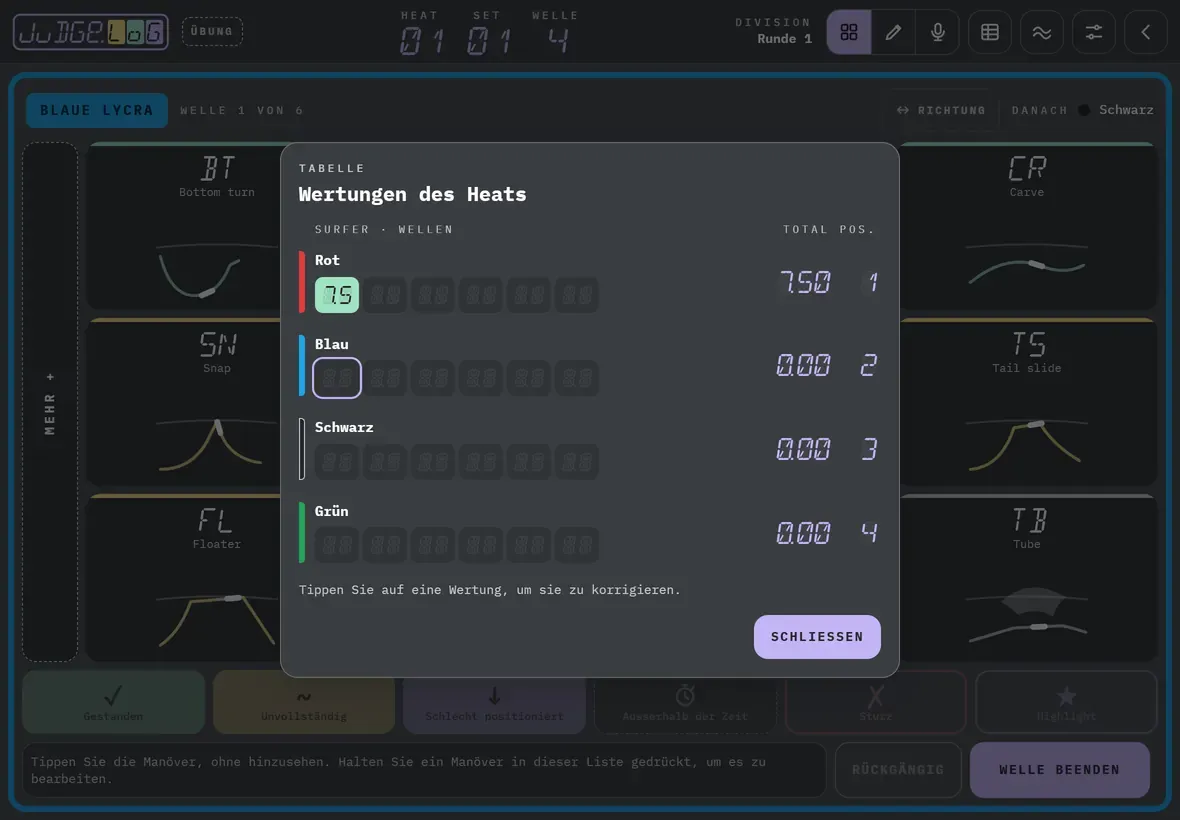Image resolution: width=1180 pixels, height=820 pixels.
Task: Mark maneuver as Unvollständig
Action: coord(304,702)
